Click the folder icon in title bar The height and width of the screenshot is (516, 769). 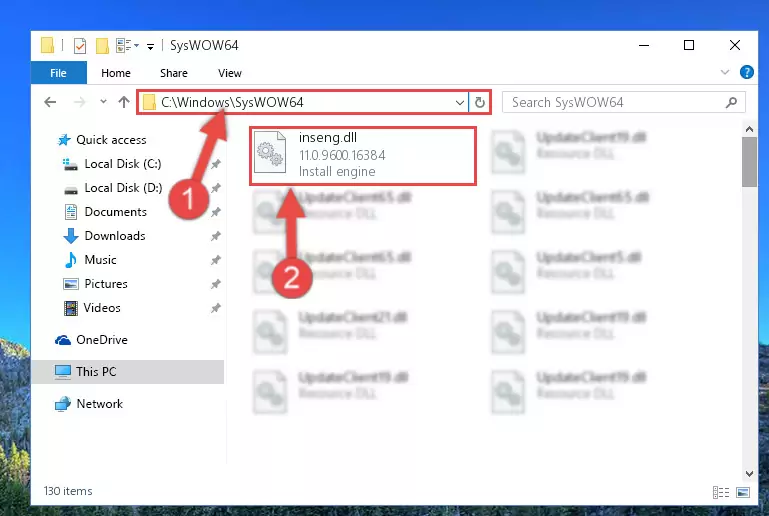point(48,45)
